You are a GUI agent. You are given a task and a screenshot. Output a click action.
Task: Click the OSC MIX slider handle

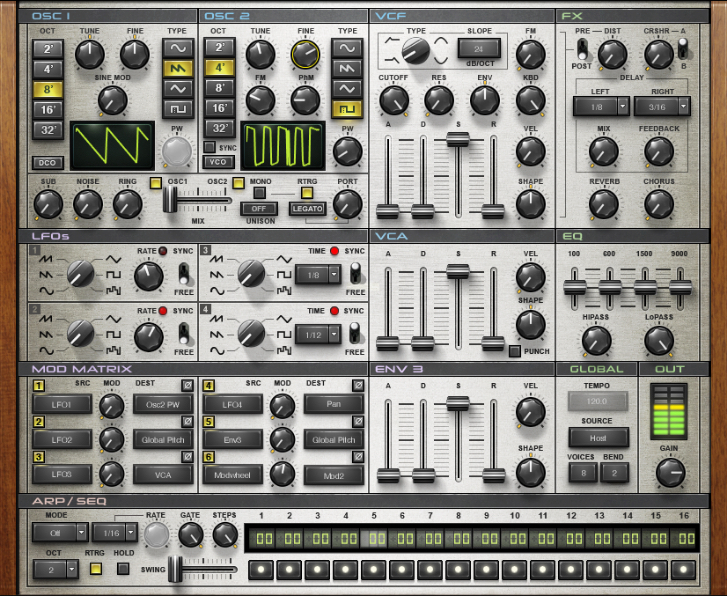170,200
